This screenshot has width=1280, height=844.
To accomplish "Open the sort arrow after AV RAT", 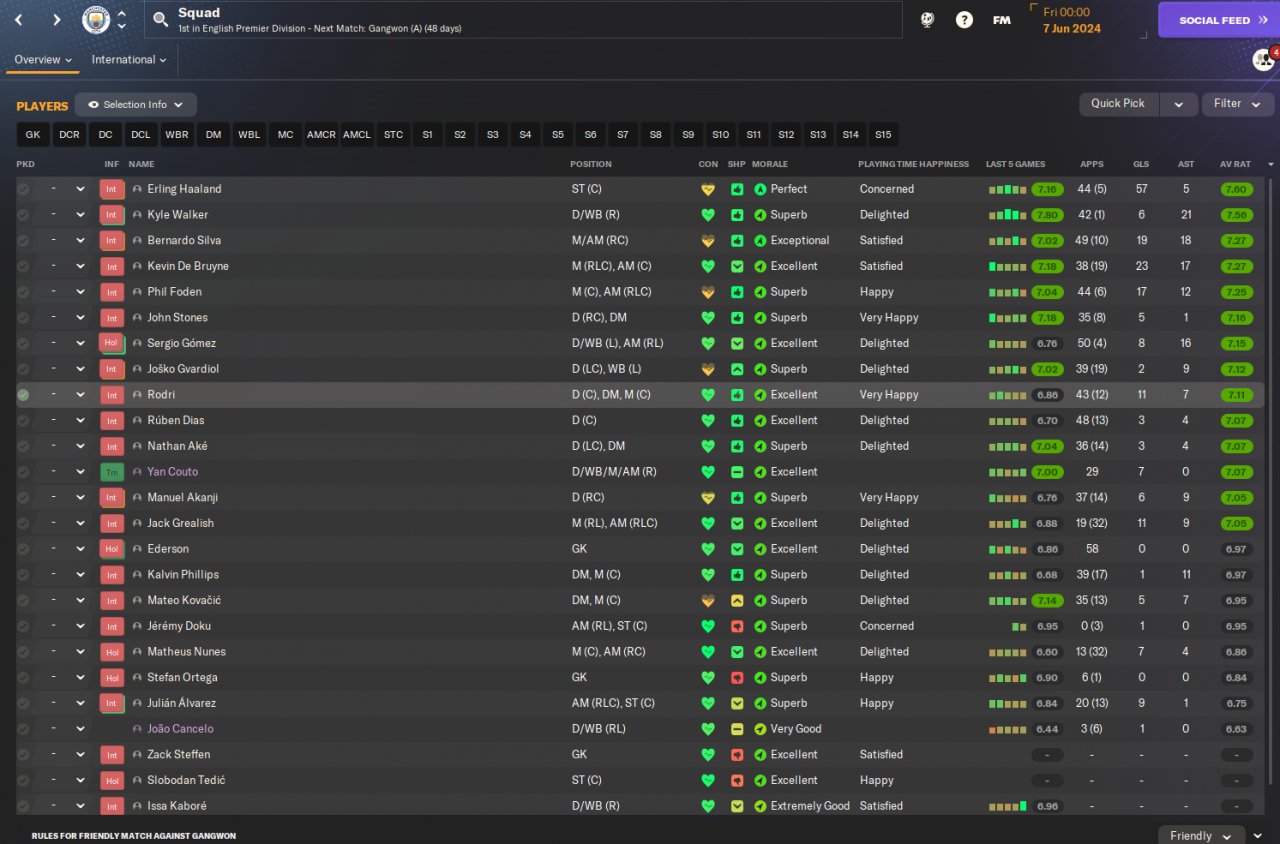I will (1271, 164).
